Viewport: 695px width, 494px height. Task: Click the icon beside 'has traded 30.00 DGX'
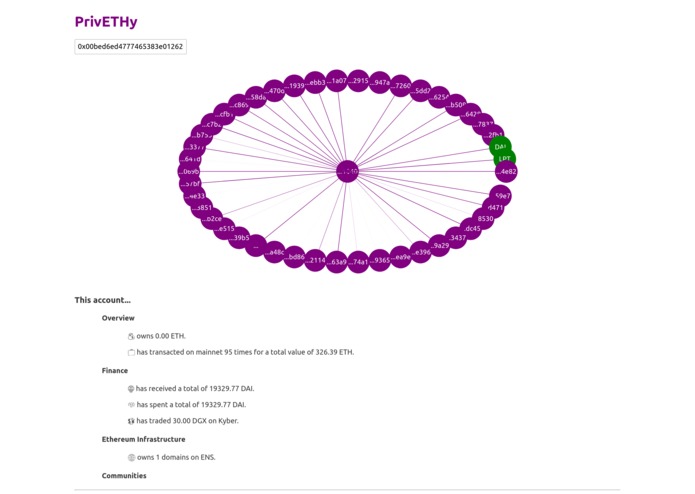click(x=131, y=421)
